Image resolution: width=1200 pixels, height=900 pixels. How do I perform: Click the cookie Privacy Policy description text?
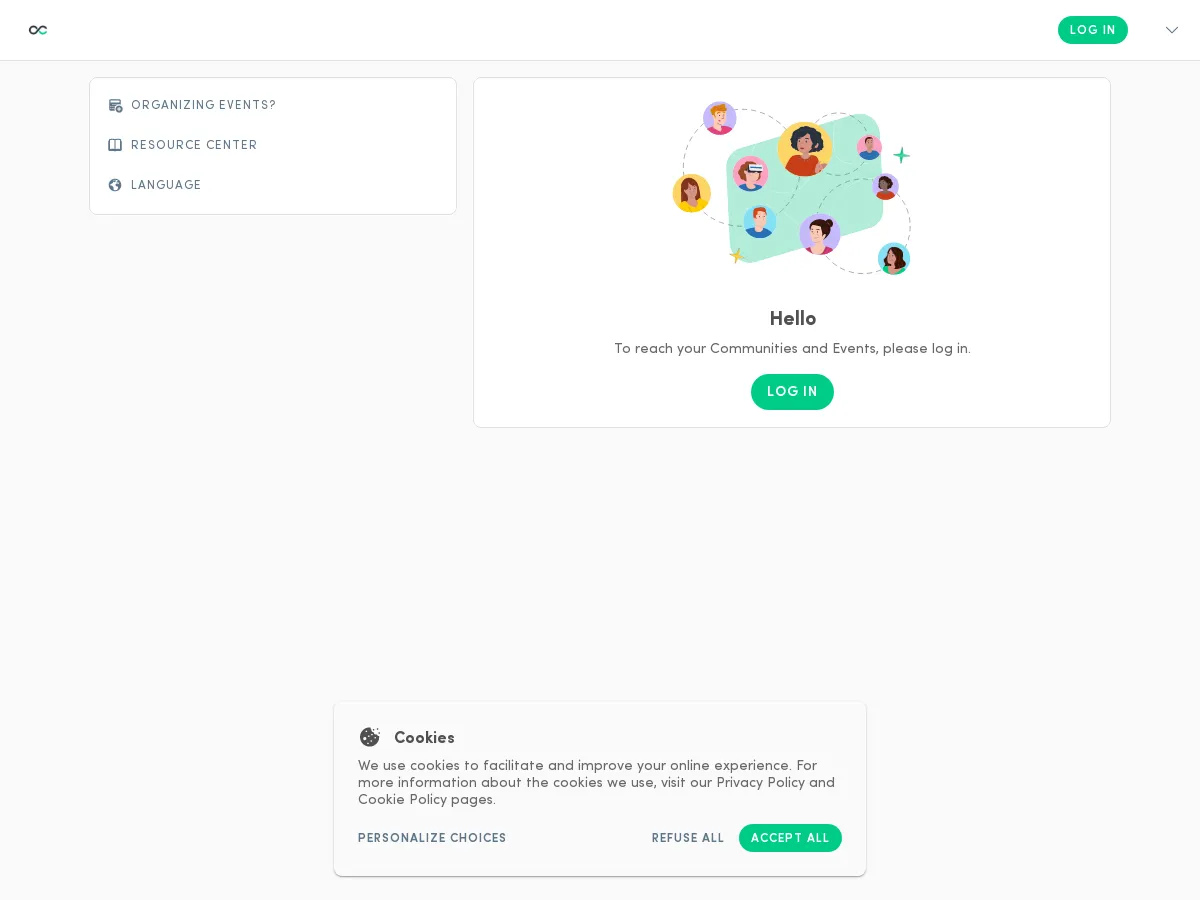tap(596, 783)
